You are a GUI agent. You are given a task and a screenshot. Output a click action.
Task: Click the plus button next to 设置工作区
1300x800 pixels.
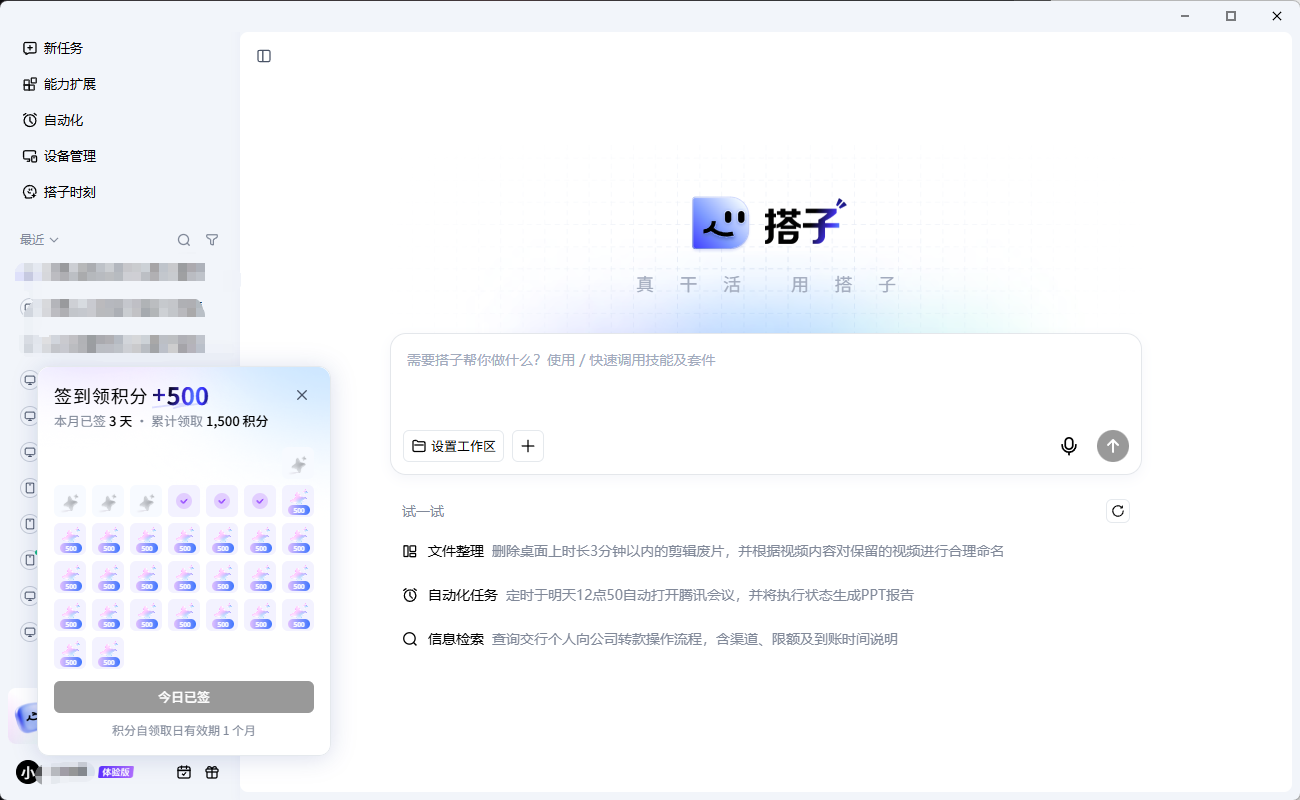tap(528, 446)
